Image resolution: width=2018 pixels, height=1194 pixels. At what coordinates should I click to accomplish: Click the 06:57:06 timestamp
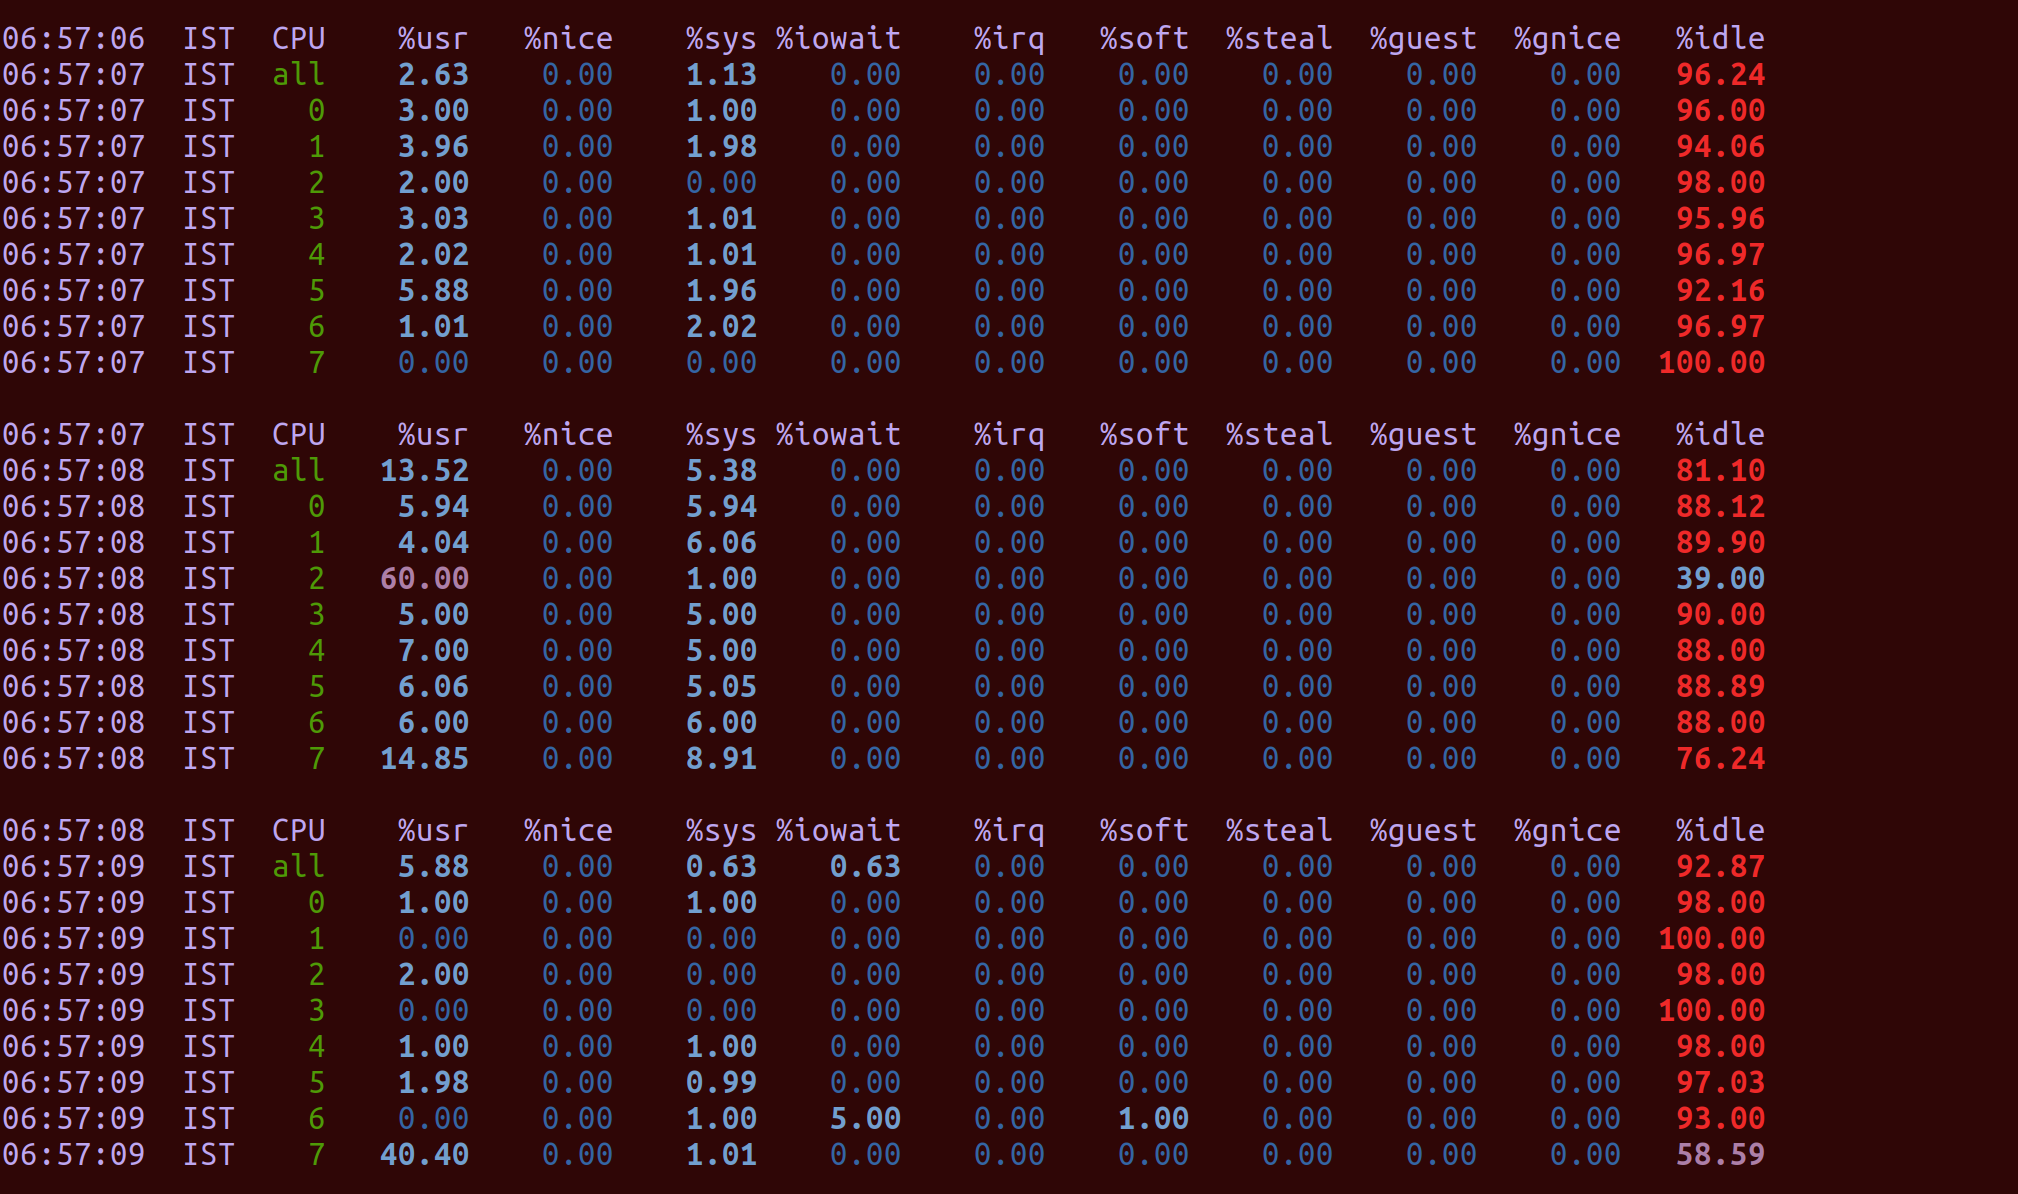(74, 39)
